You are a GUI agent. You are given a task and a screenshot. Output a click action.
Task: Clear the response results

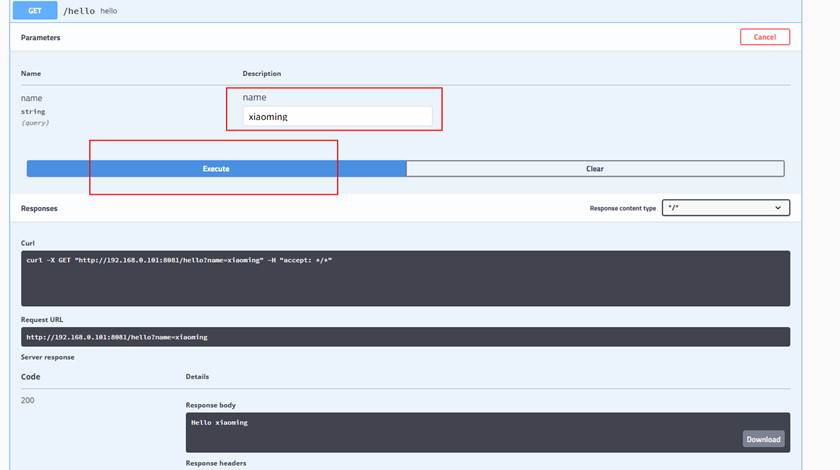(595, 168)
